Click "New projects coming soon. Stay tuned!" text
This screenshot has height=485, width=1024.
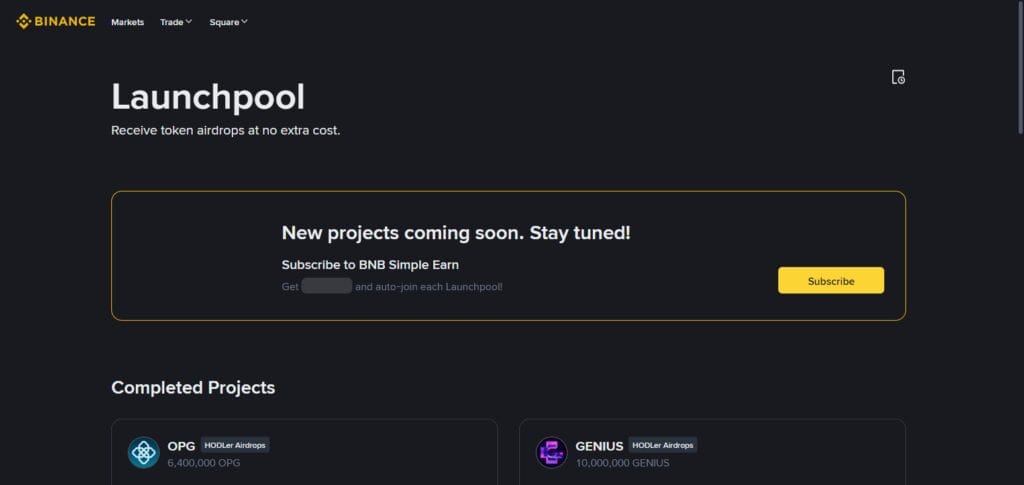tap(456, 233)
